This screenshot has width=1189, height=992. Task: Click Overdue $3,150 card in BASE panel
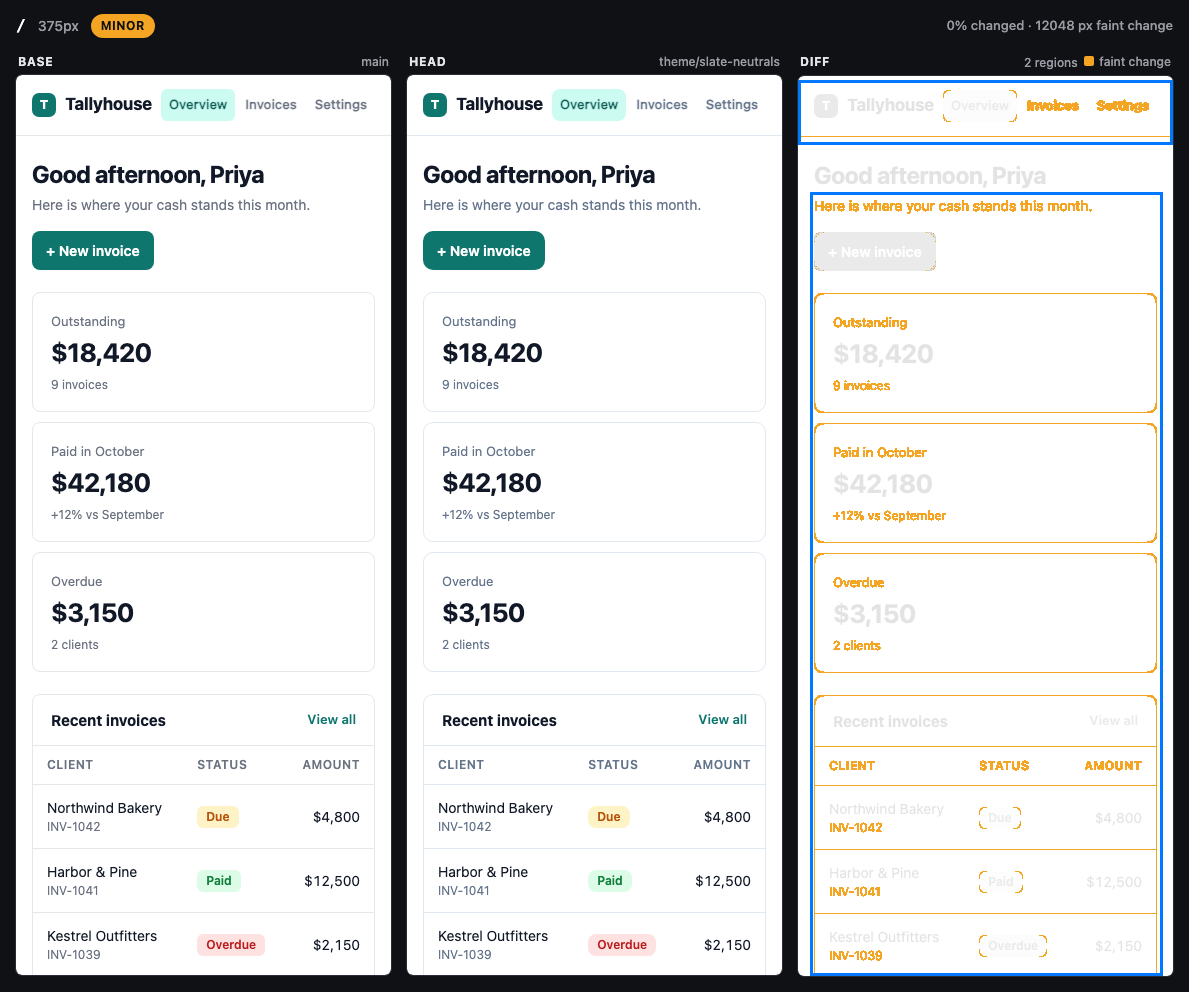click(x=203, y=612)
